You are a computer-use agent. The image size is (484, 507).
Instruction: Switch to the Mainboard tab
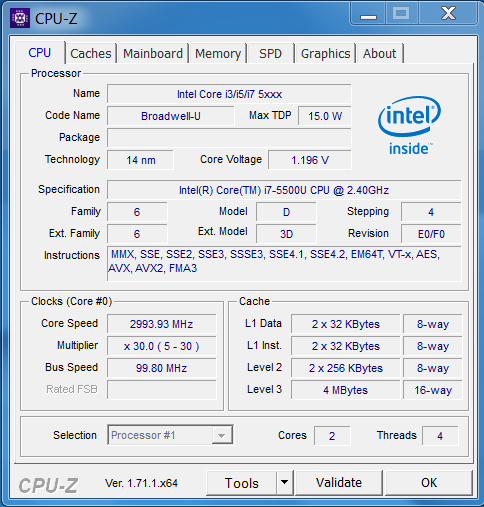coord(153,53)
